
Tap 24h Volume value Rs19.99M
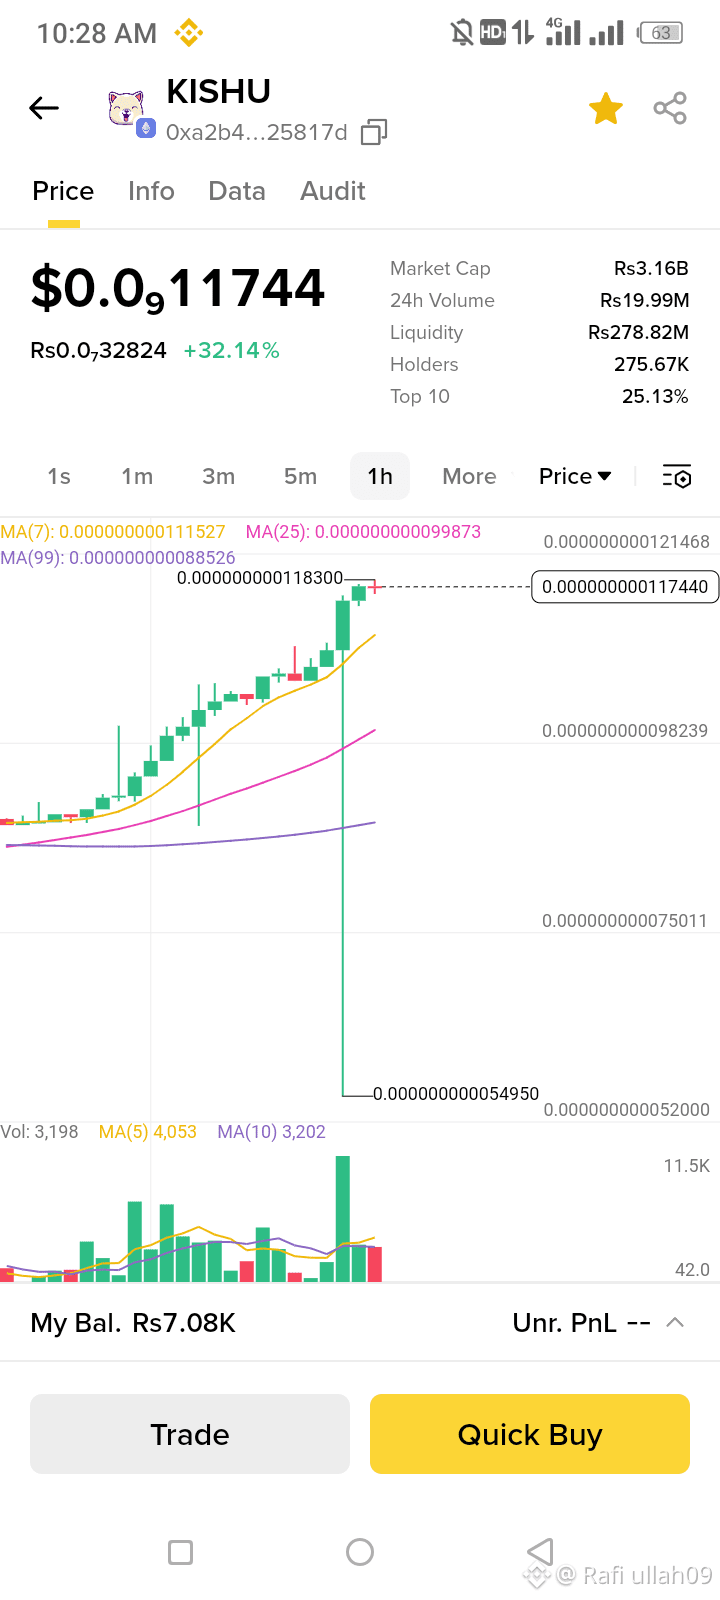pos(644,300)
